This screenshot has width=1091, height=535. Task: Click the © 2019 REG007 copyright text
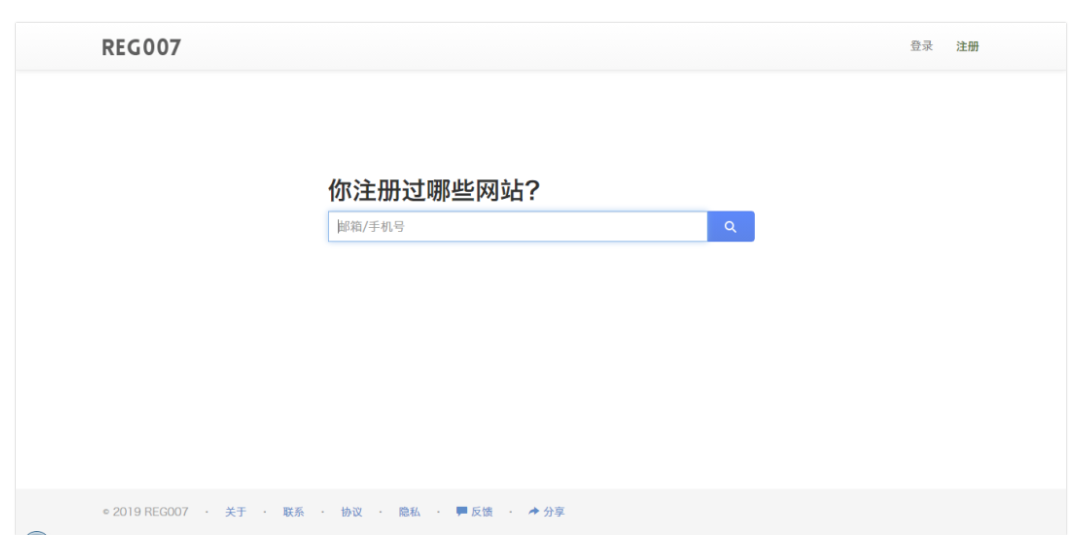[150, 512]
